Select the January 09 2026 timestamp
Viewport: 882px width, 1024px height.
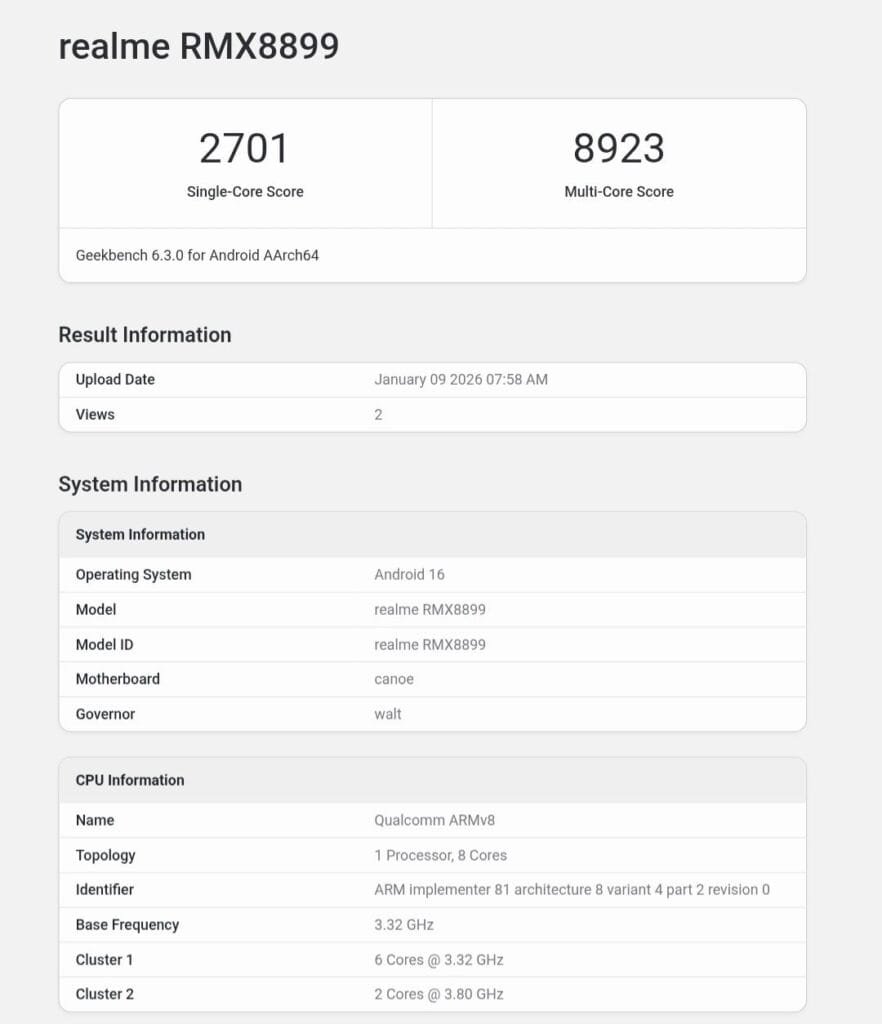click(x=460, y=380)
